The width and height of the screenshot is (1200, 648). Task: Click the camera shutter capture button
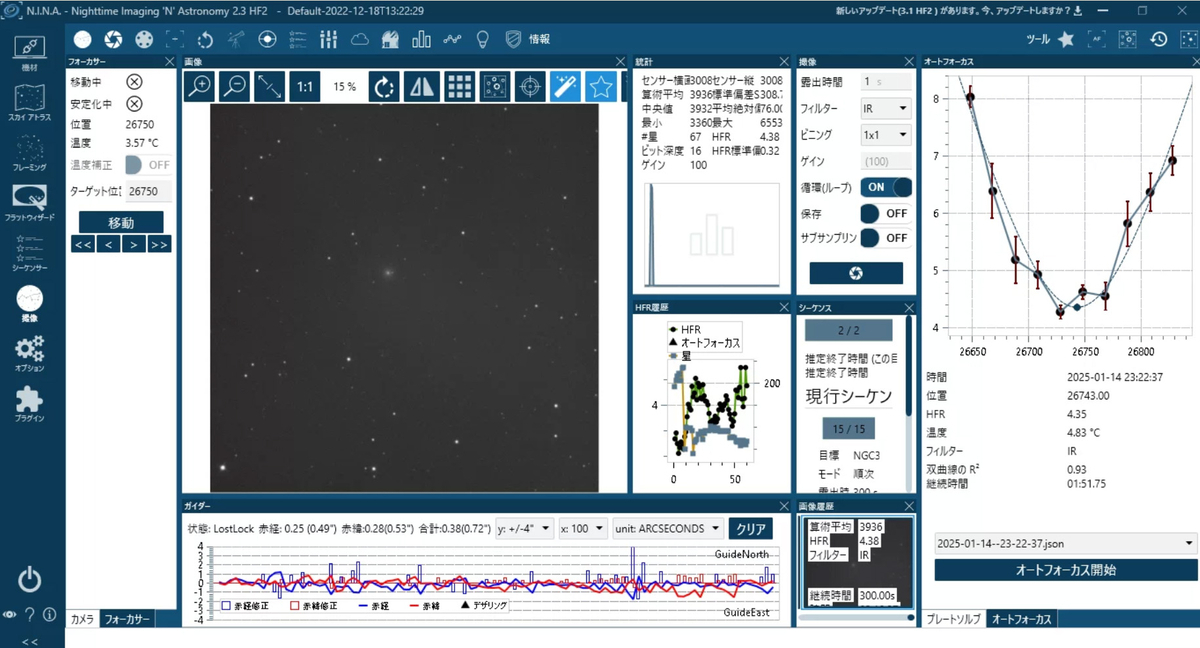856,273
